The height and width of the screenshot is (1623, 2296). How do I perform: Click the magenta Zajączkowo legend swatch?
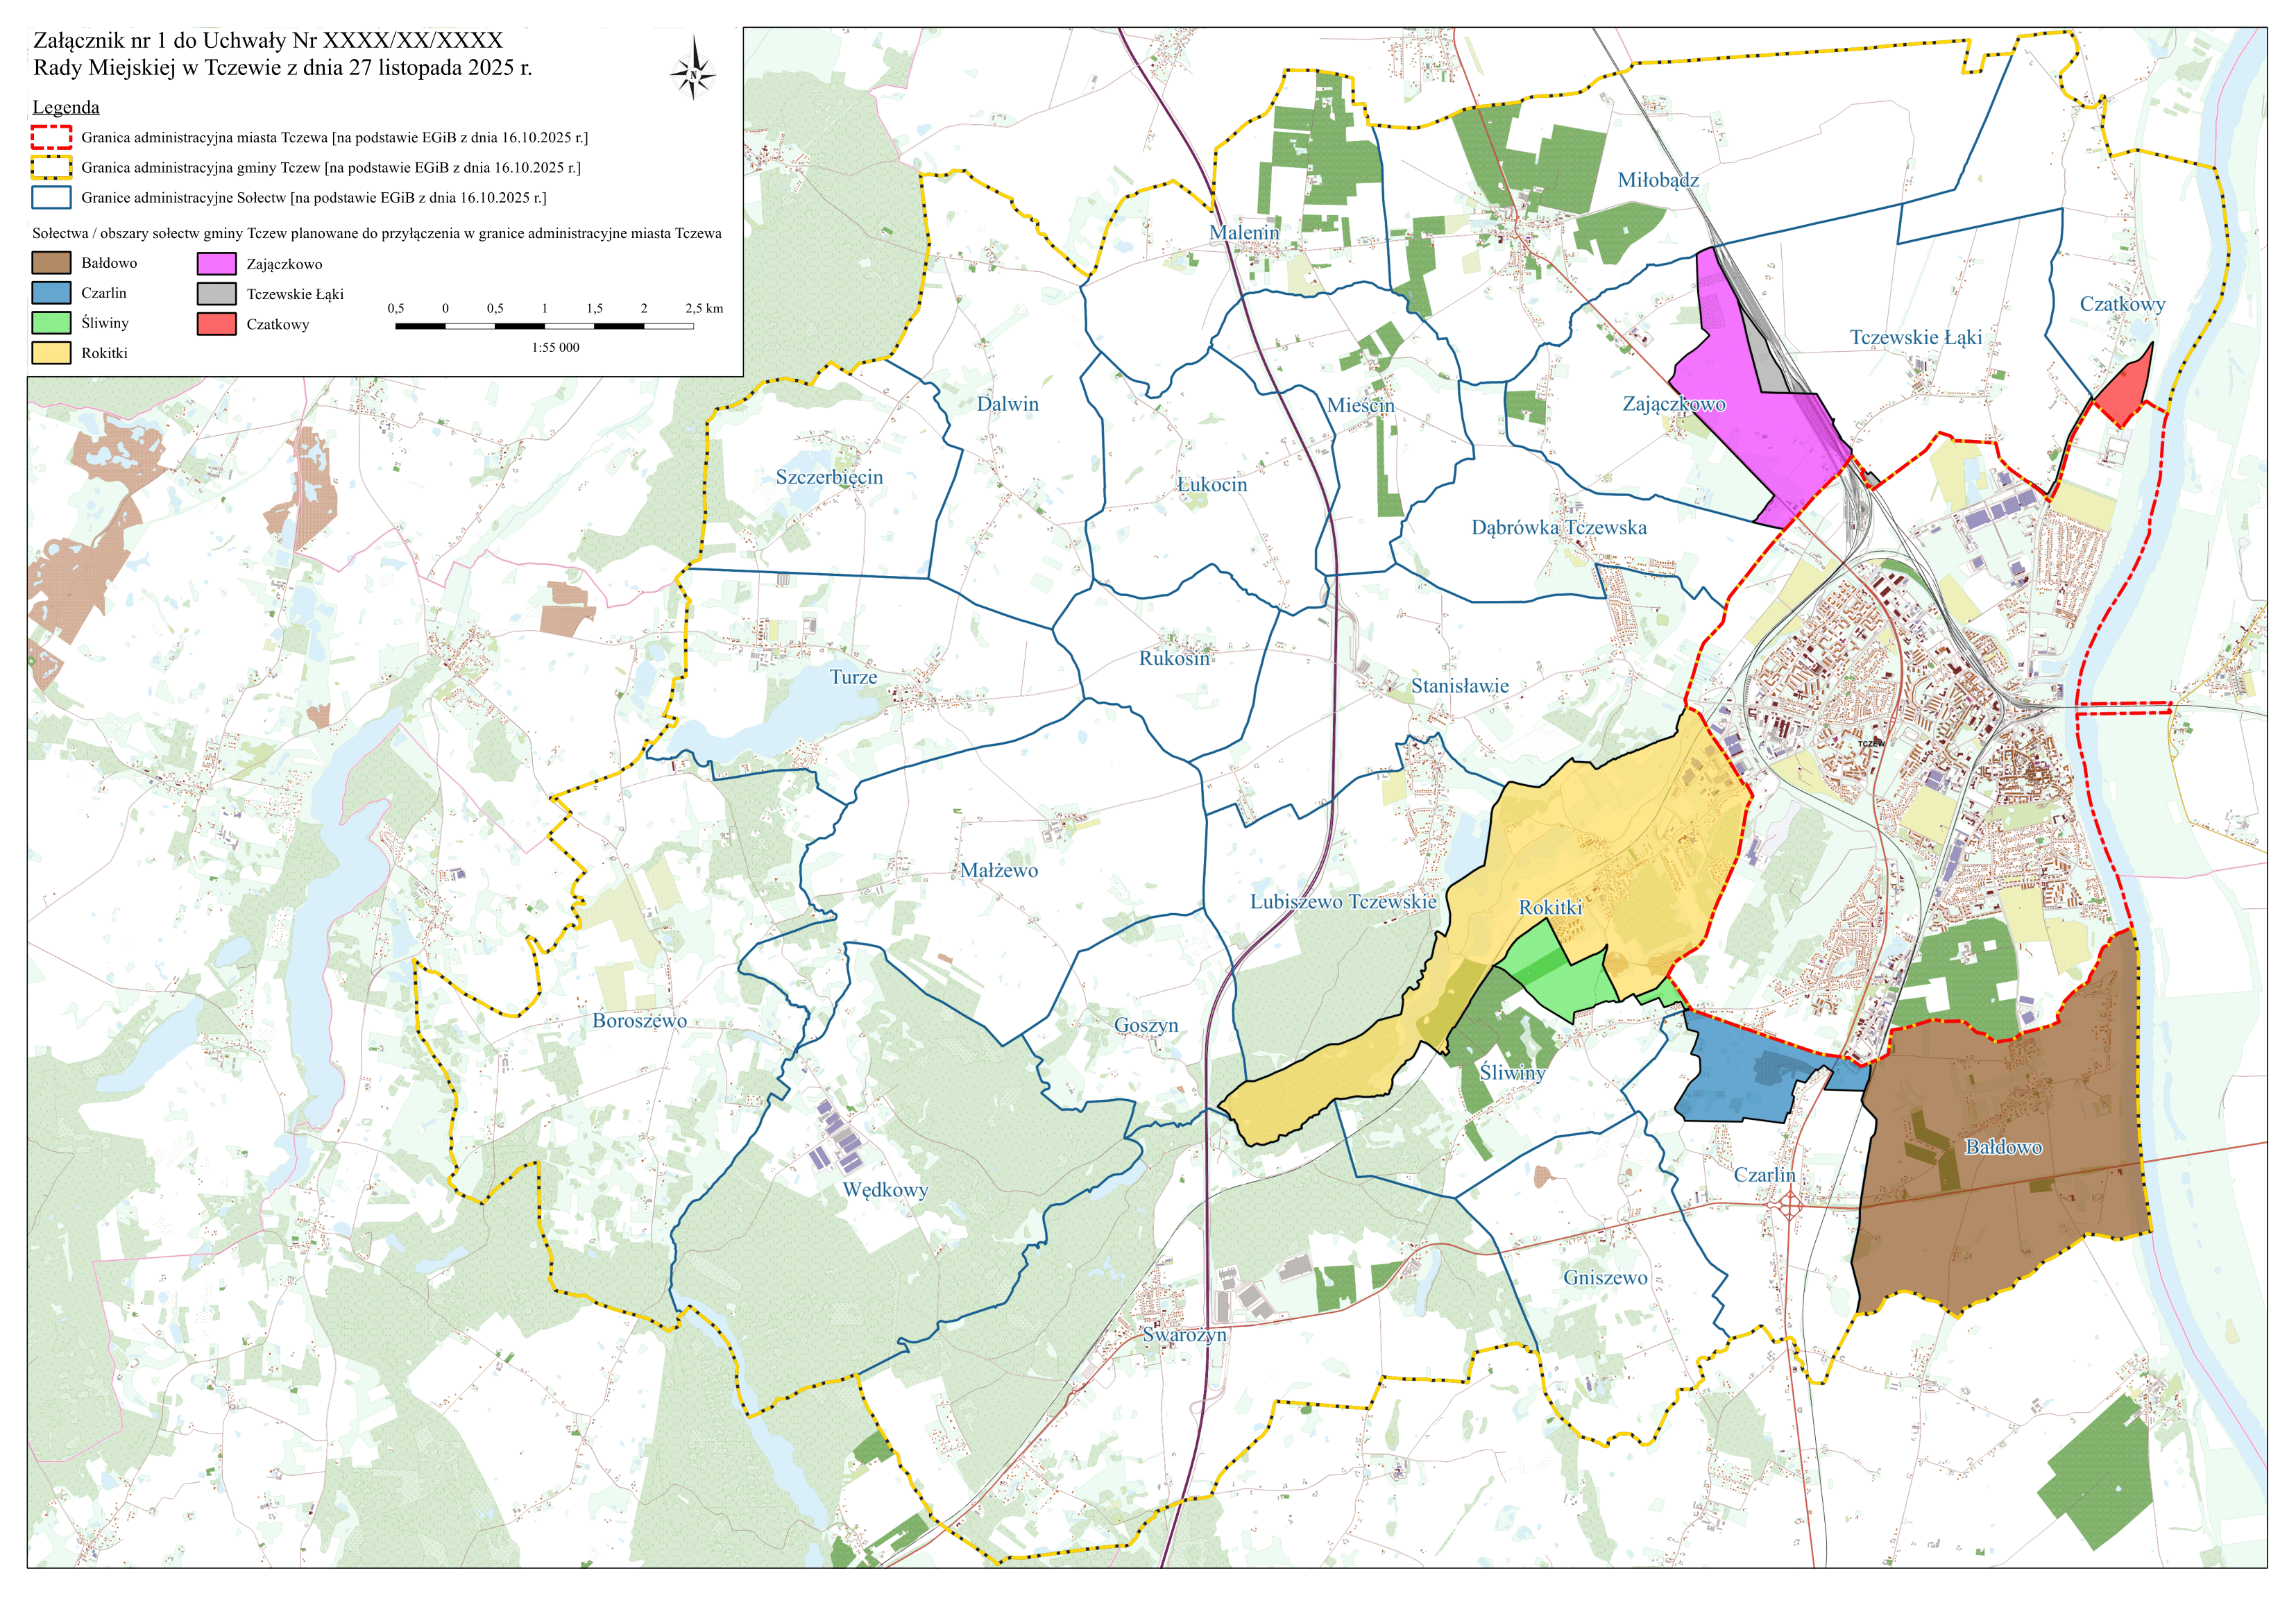click(217, 264)
